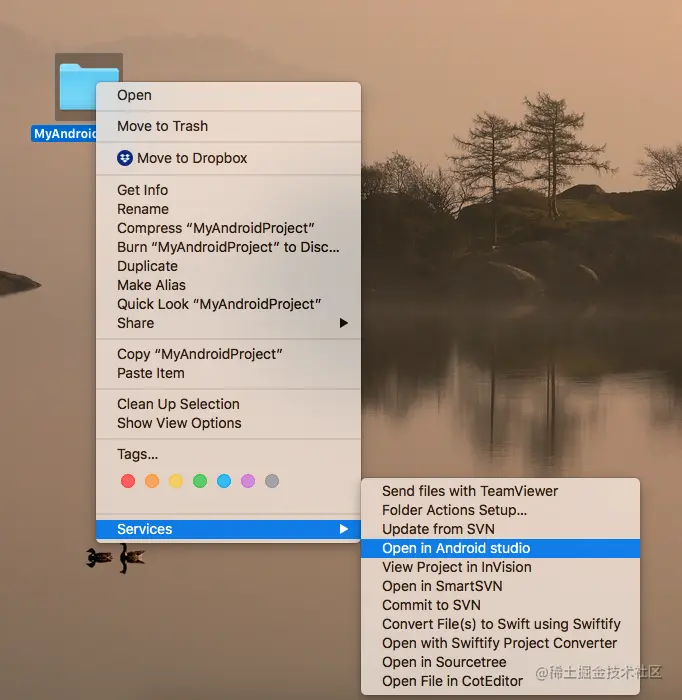Image resolution: width=682 pixels, height=700 pixels.
Task: Click the Dropbox icon in the menu
Action: (125, 158)
